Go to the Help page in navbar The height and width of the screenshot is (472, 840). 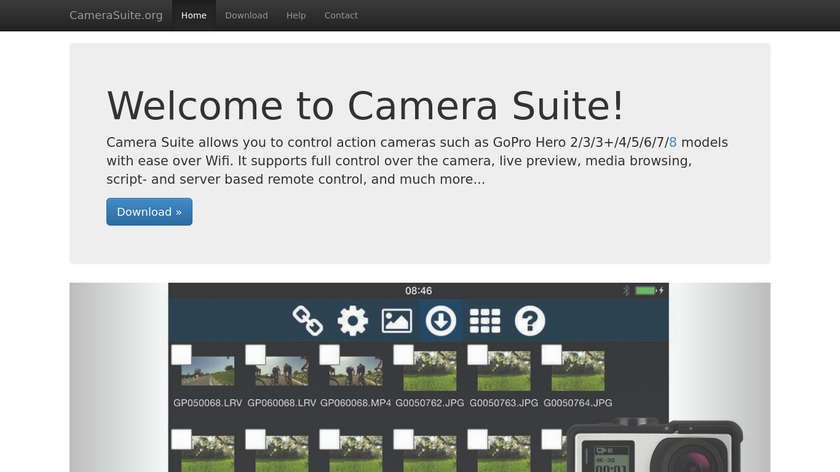pyautogui.click(x=296, y=16)
